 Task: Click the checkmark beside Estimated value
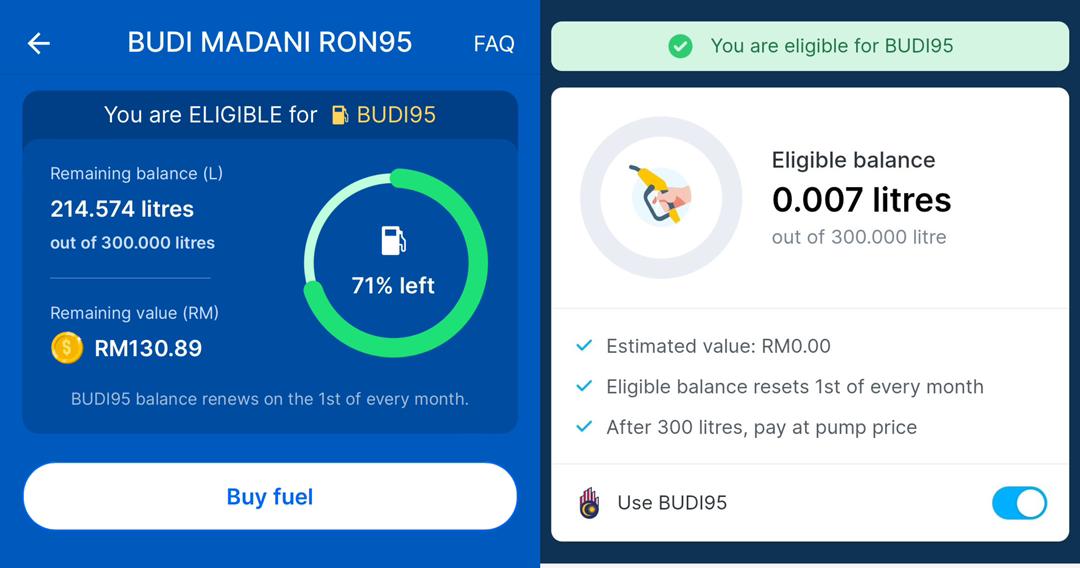pos(585,346)
